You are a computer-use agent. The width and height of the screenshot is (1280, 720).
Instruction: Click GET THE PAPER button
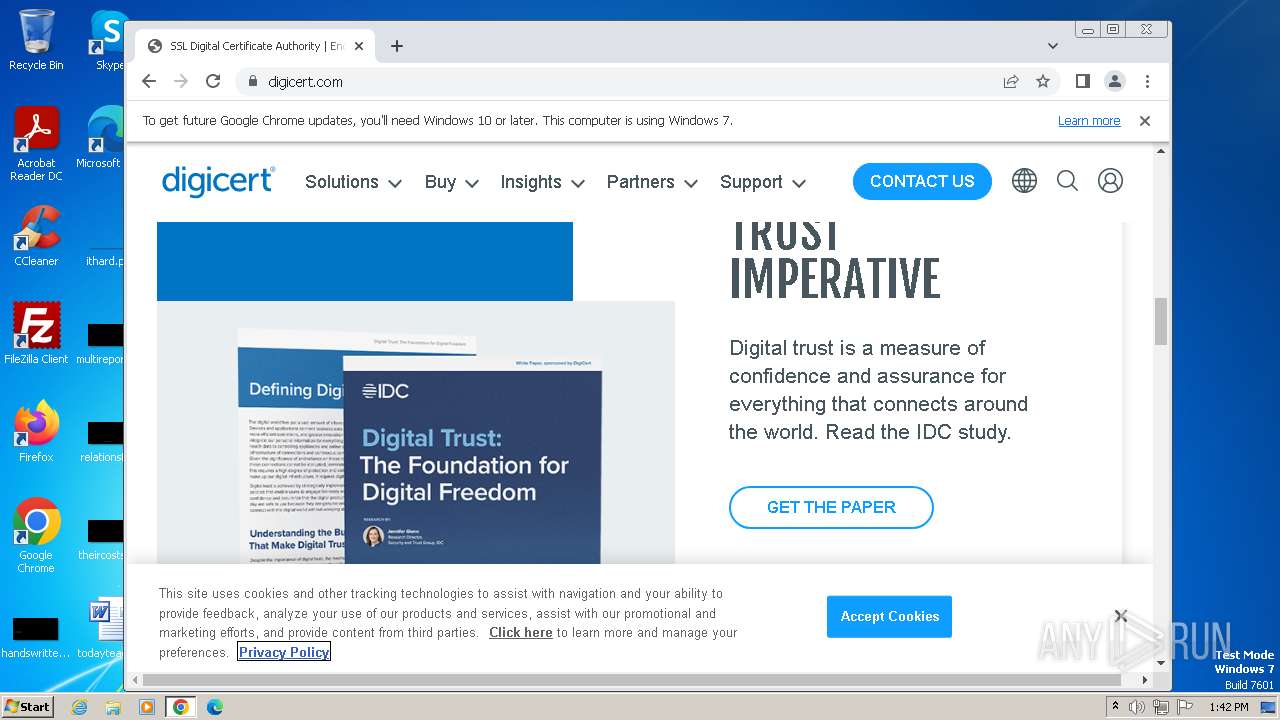[x=831, y=507]
